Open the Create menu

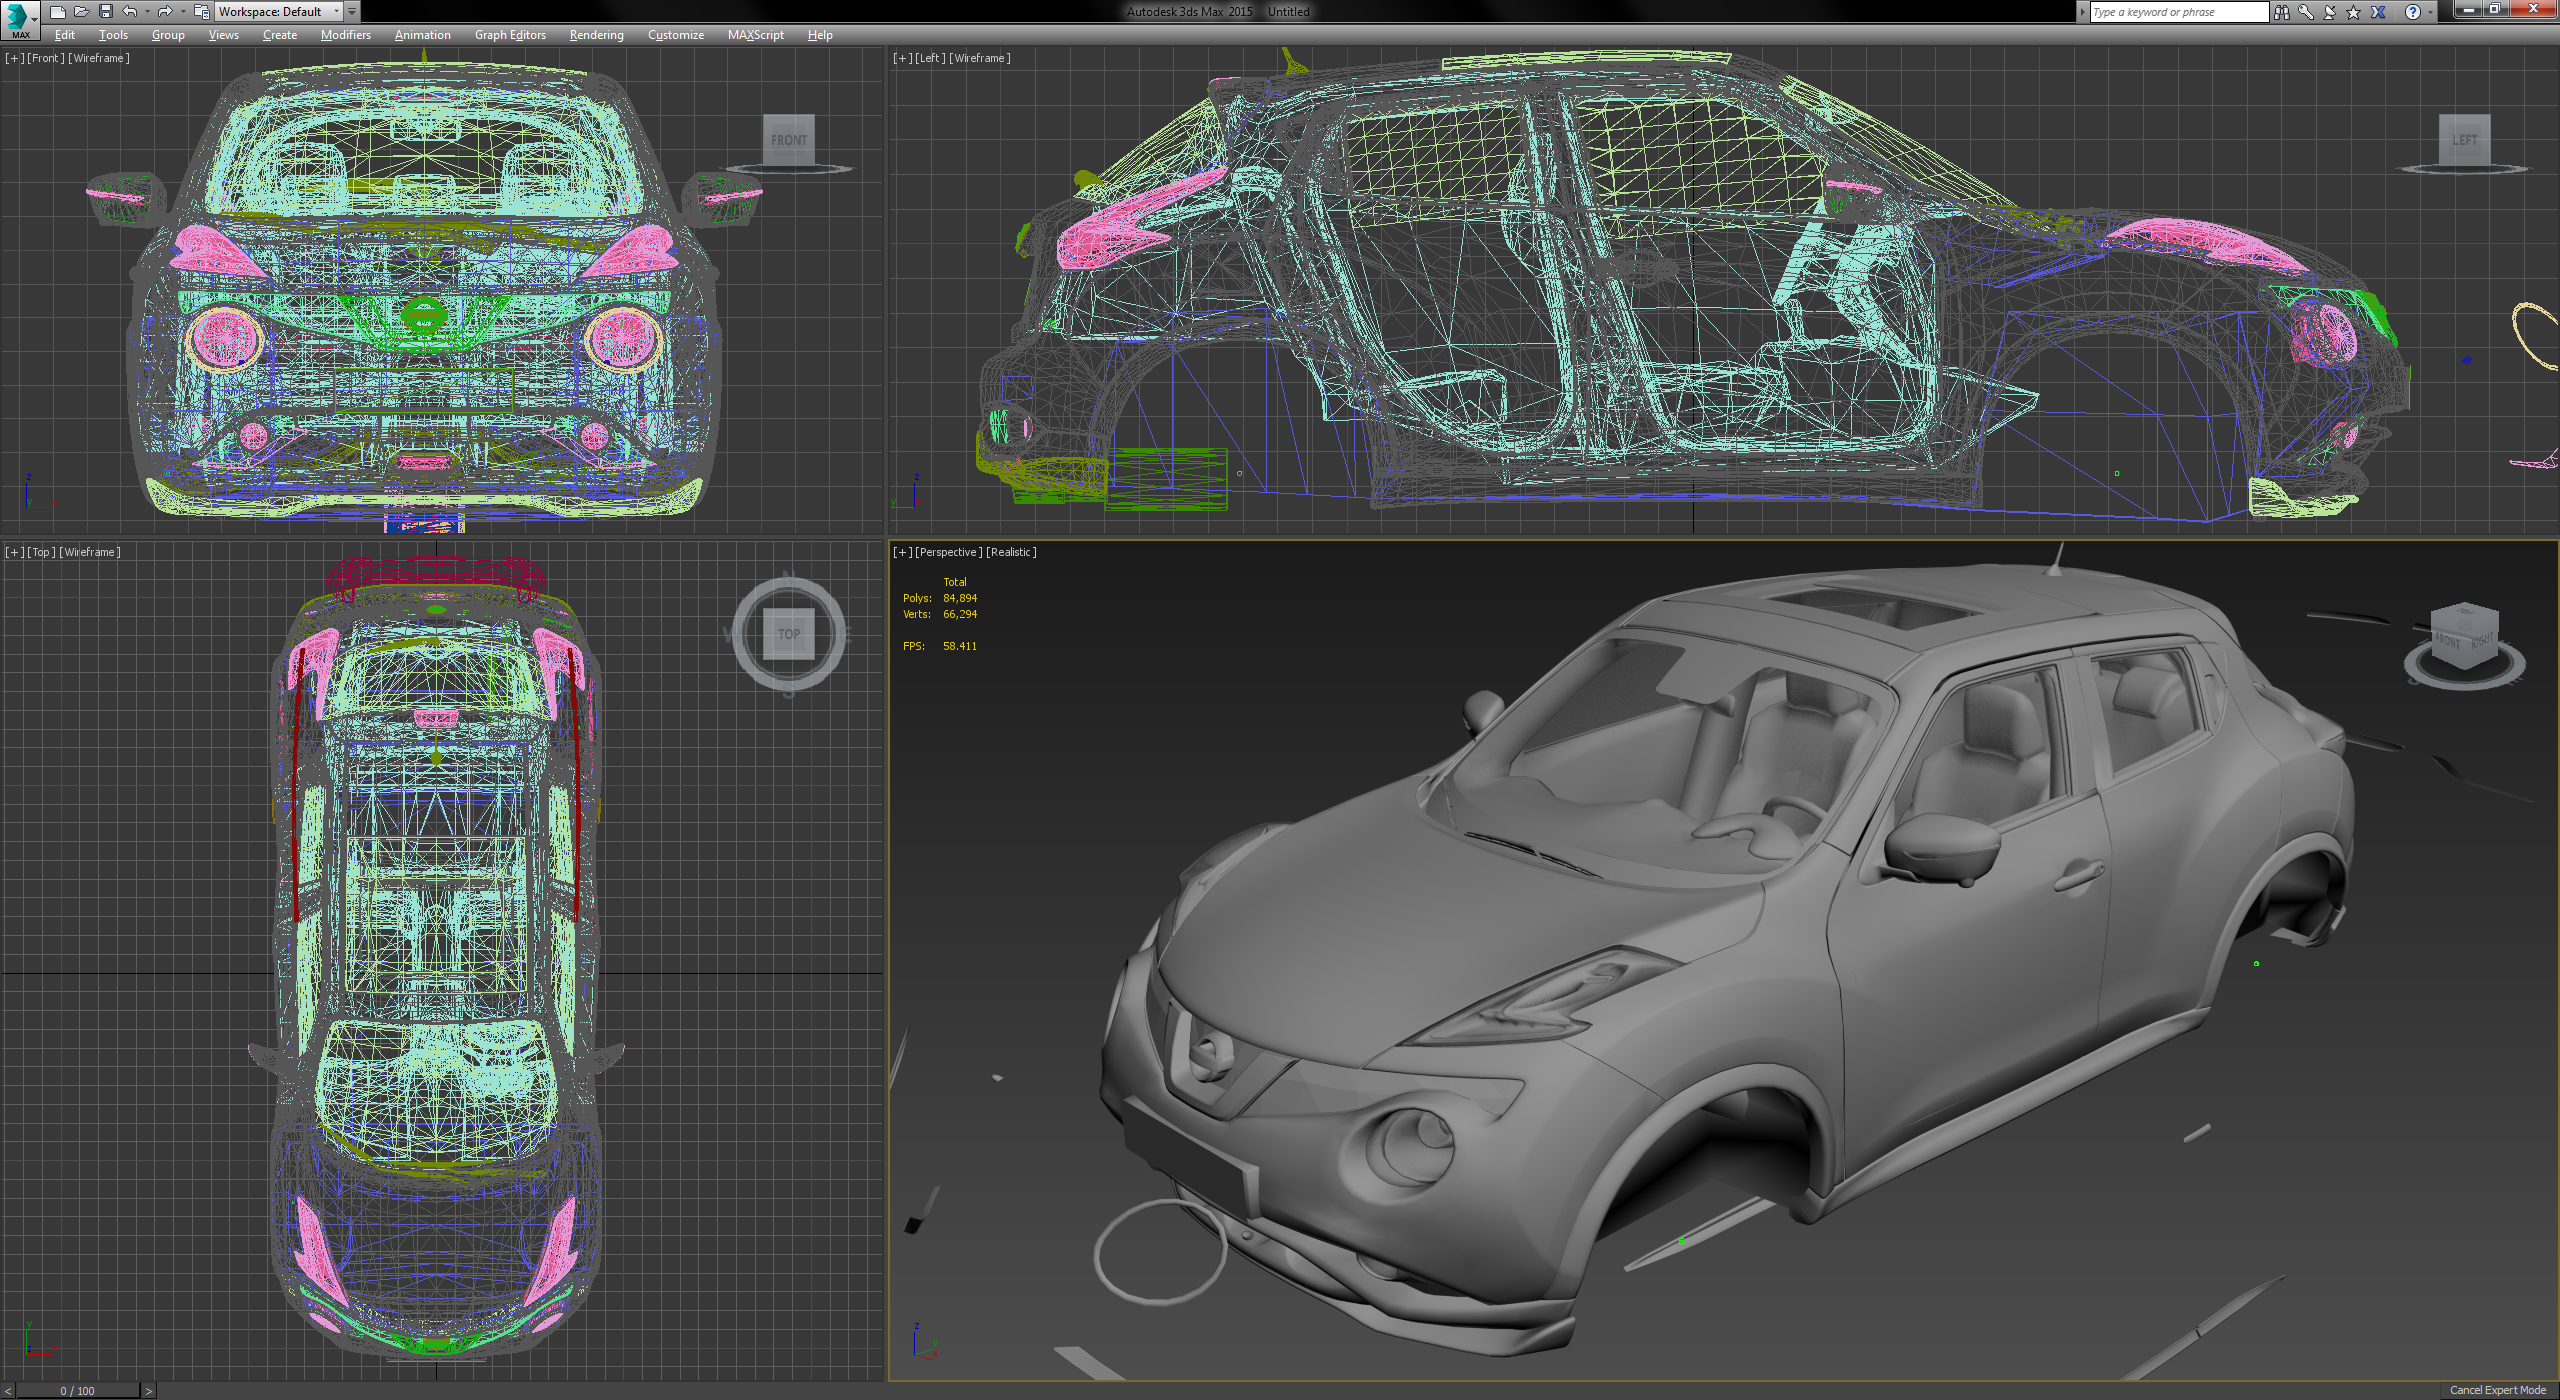280,35
